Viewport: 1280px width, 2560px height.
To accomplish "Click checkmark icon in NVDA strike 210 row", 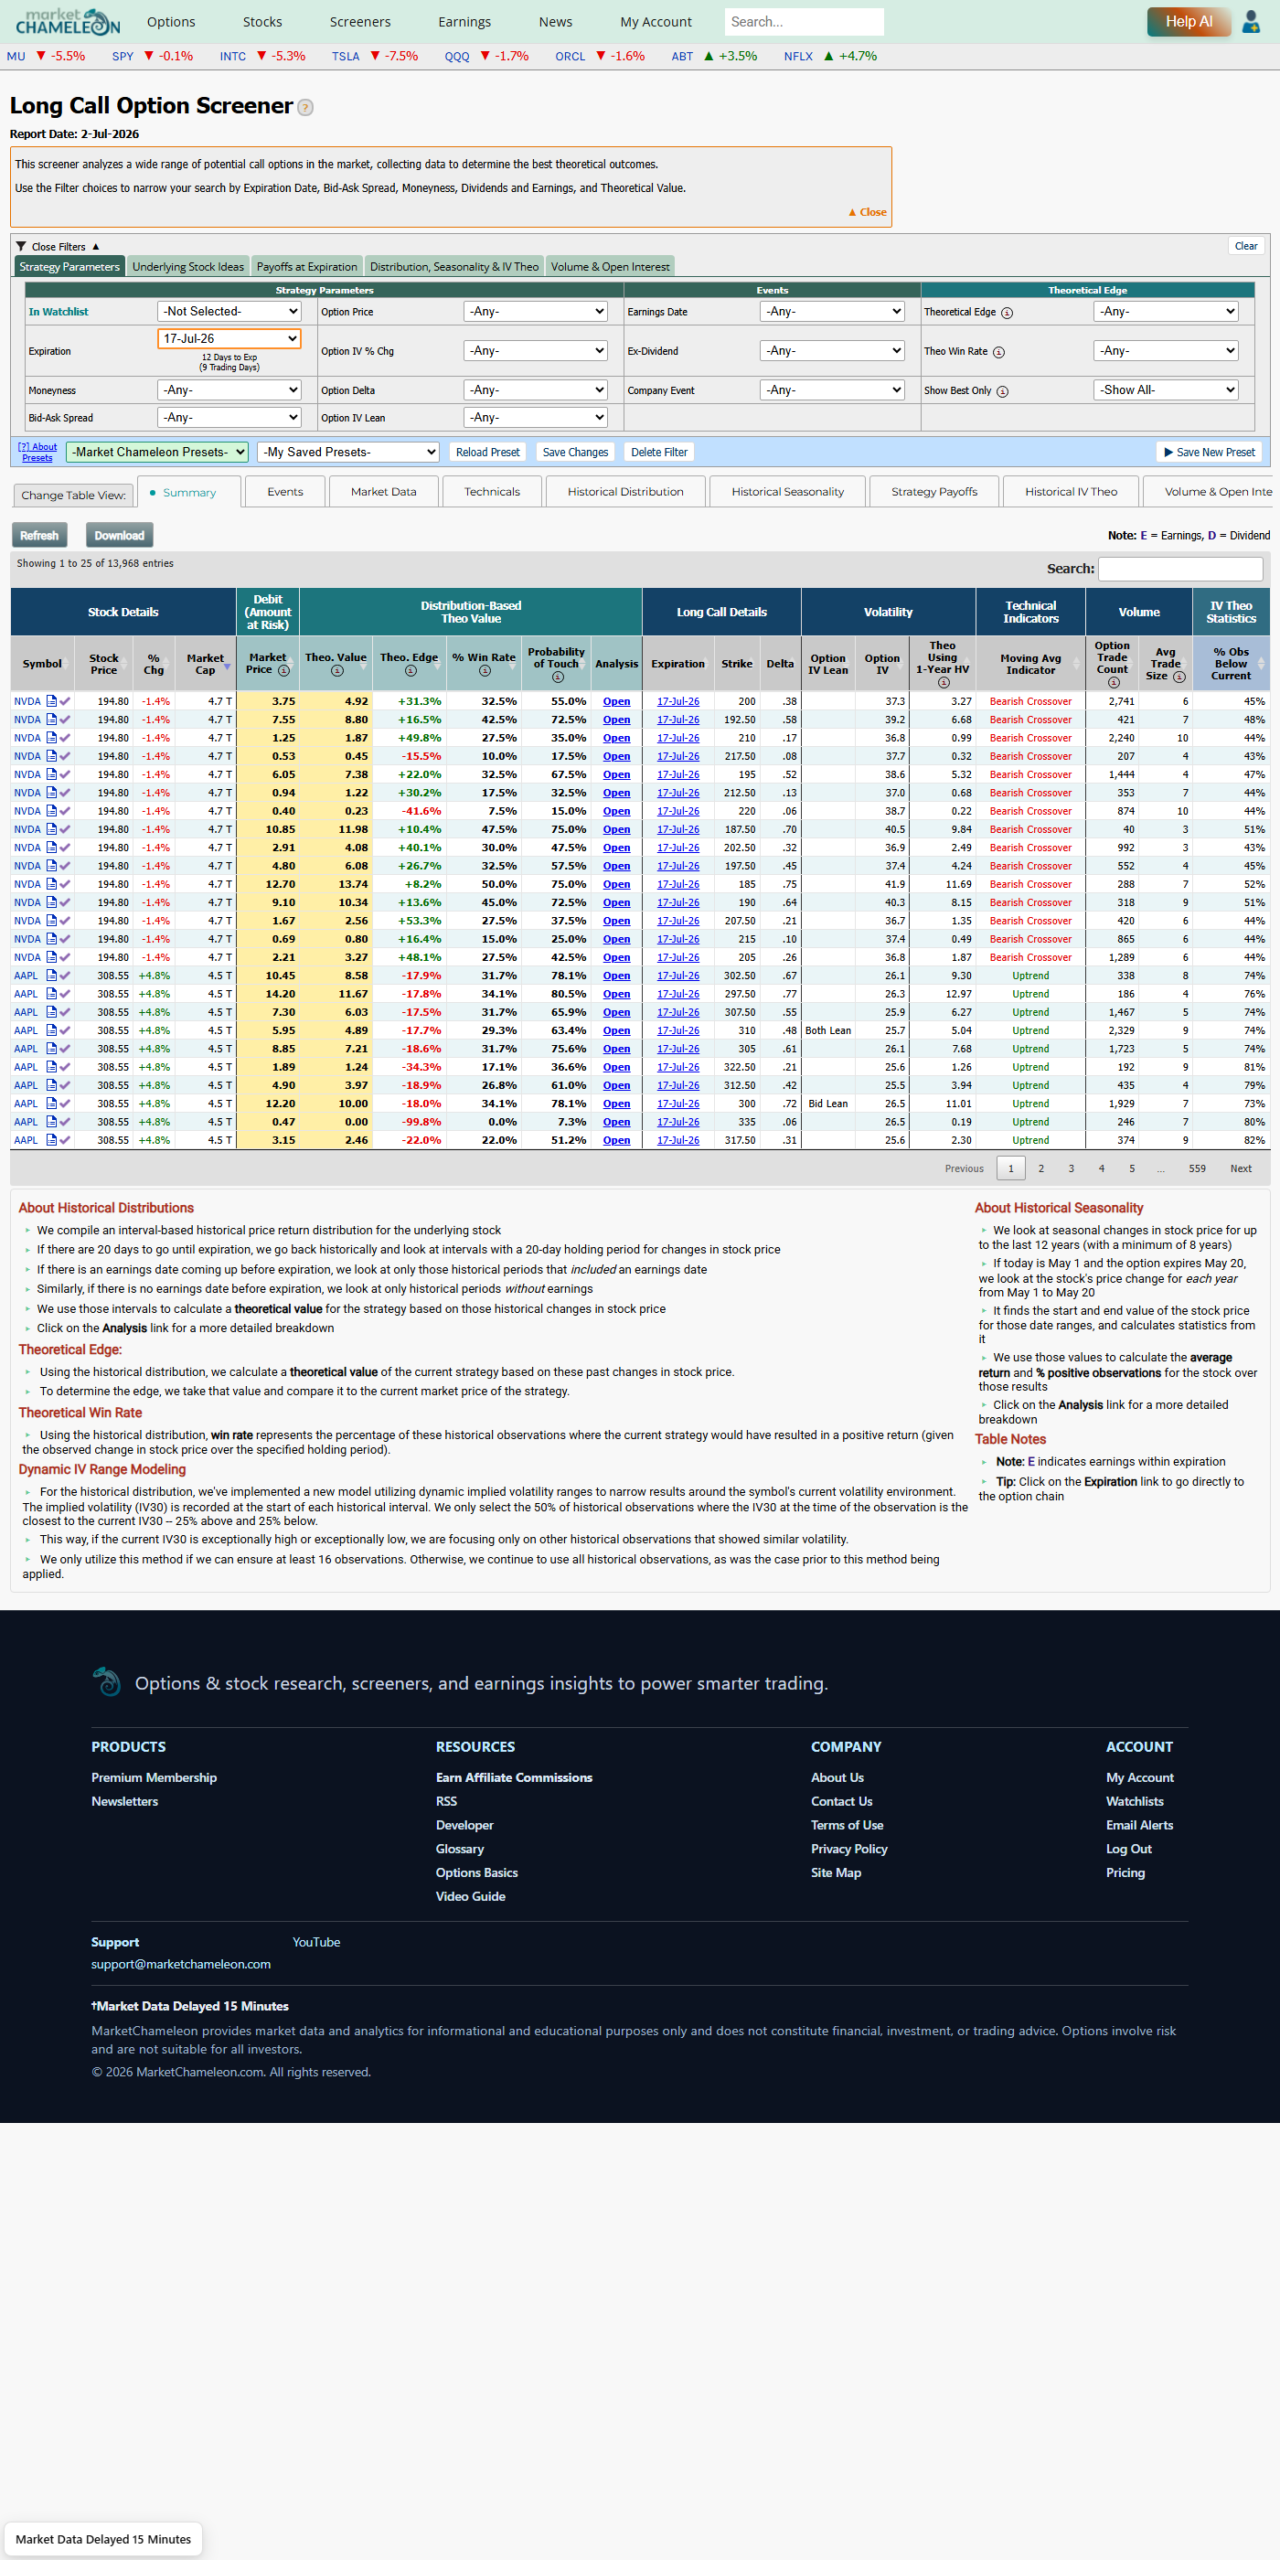I will [65, 739].
